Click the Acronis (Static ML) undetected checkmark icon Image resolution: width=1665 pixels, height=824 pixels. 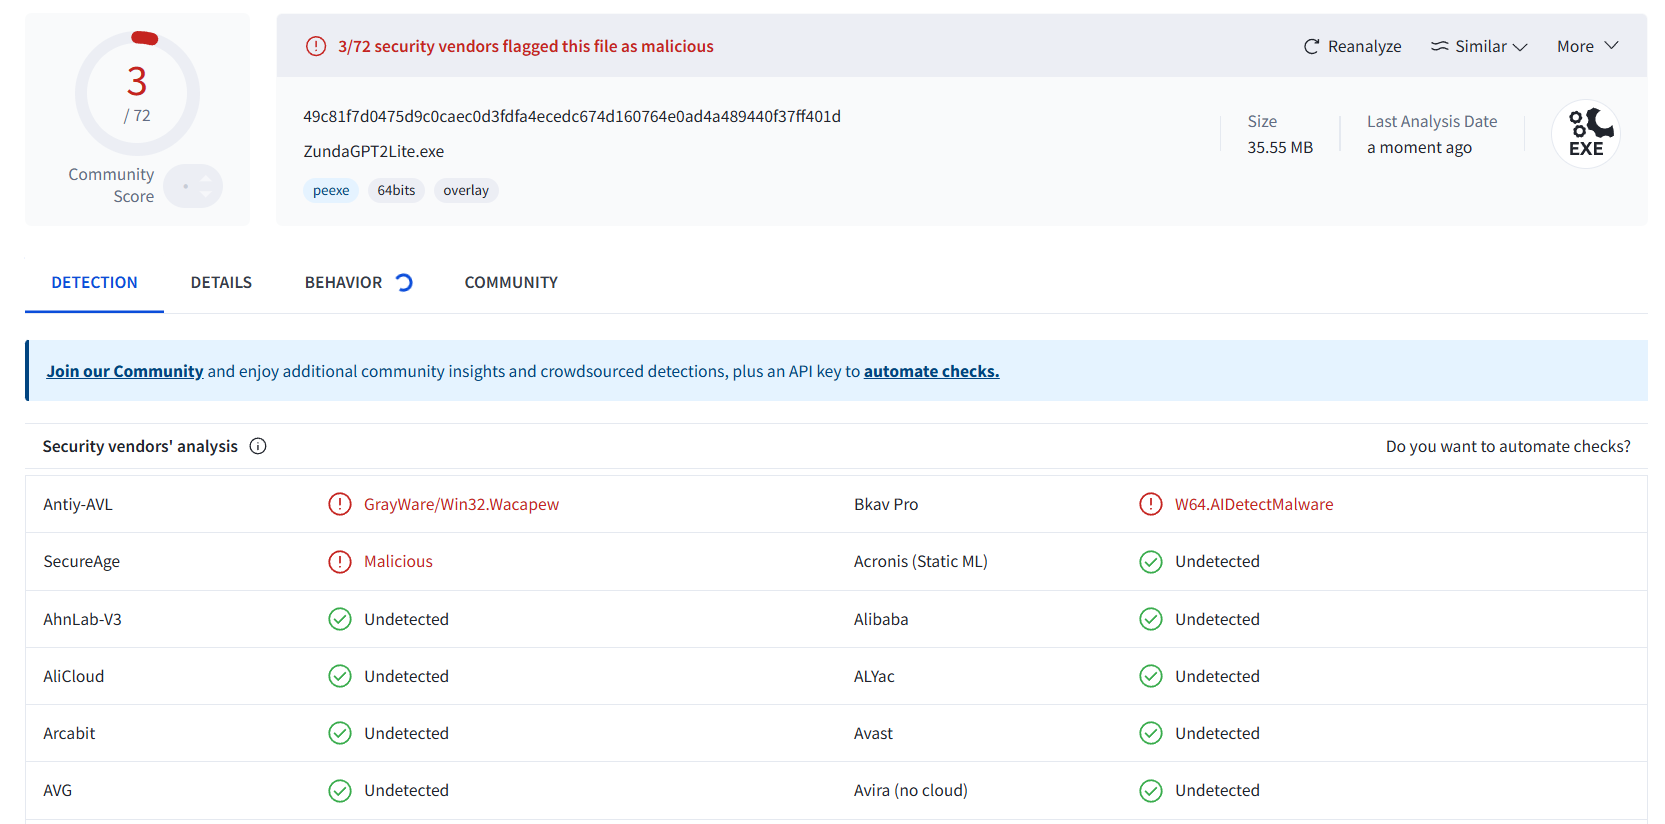point(1151,562)
